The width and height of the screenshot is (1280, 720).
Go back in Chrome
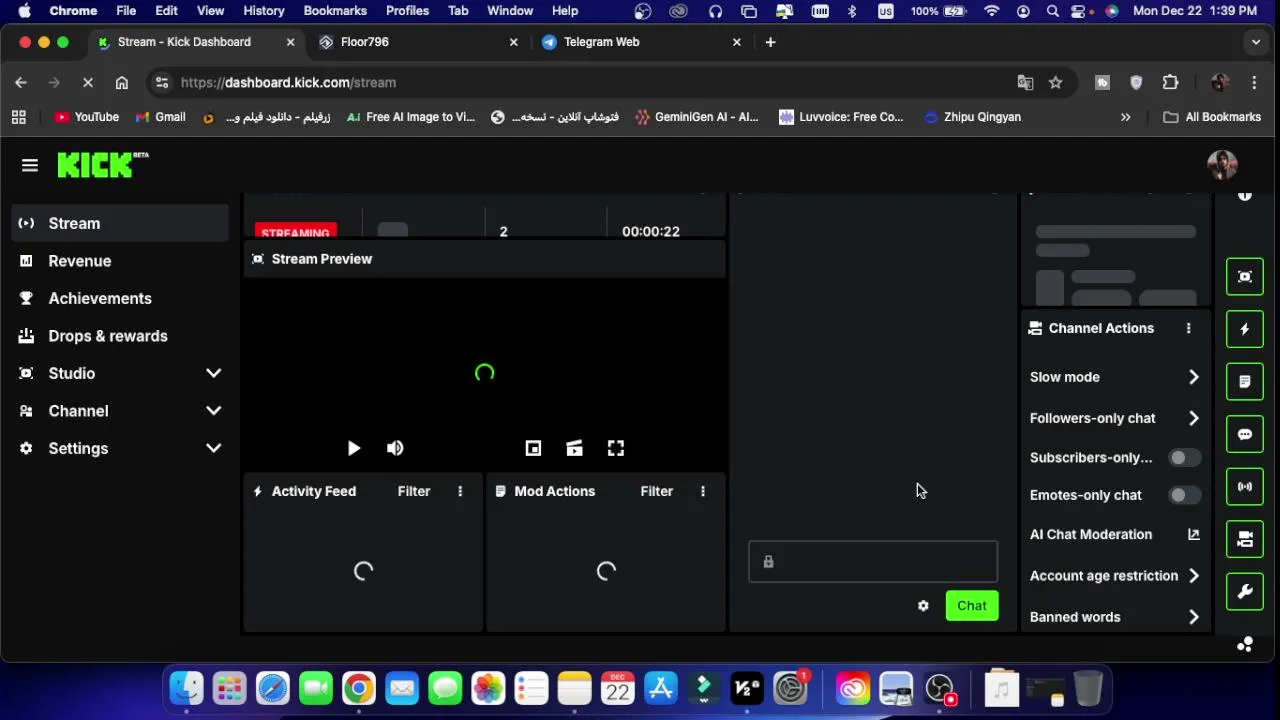point(21,83)
